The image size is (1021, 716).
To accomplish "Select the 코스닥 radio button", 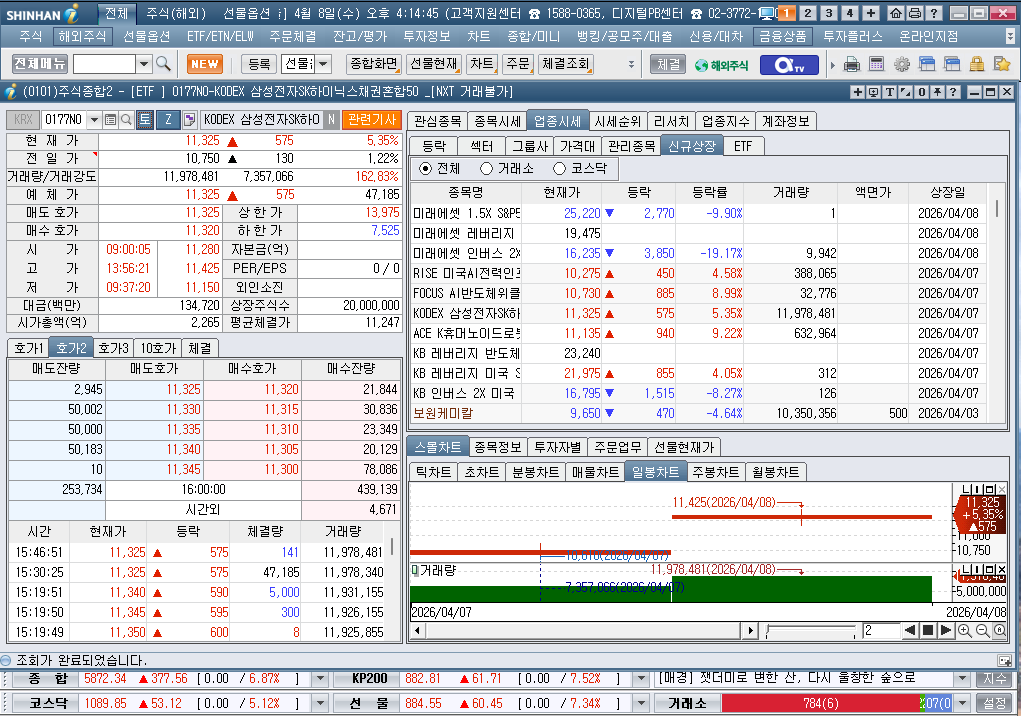I will tap(559, 169).
